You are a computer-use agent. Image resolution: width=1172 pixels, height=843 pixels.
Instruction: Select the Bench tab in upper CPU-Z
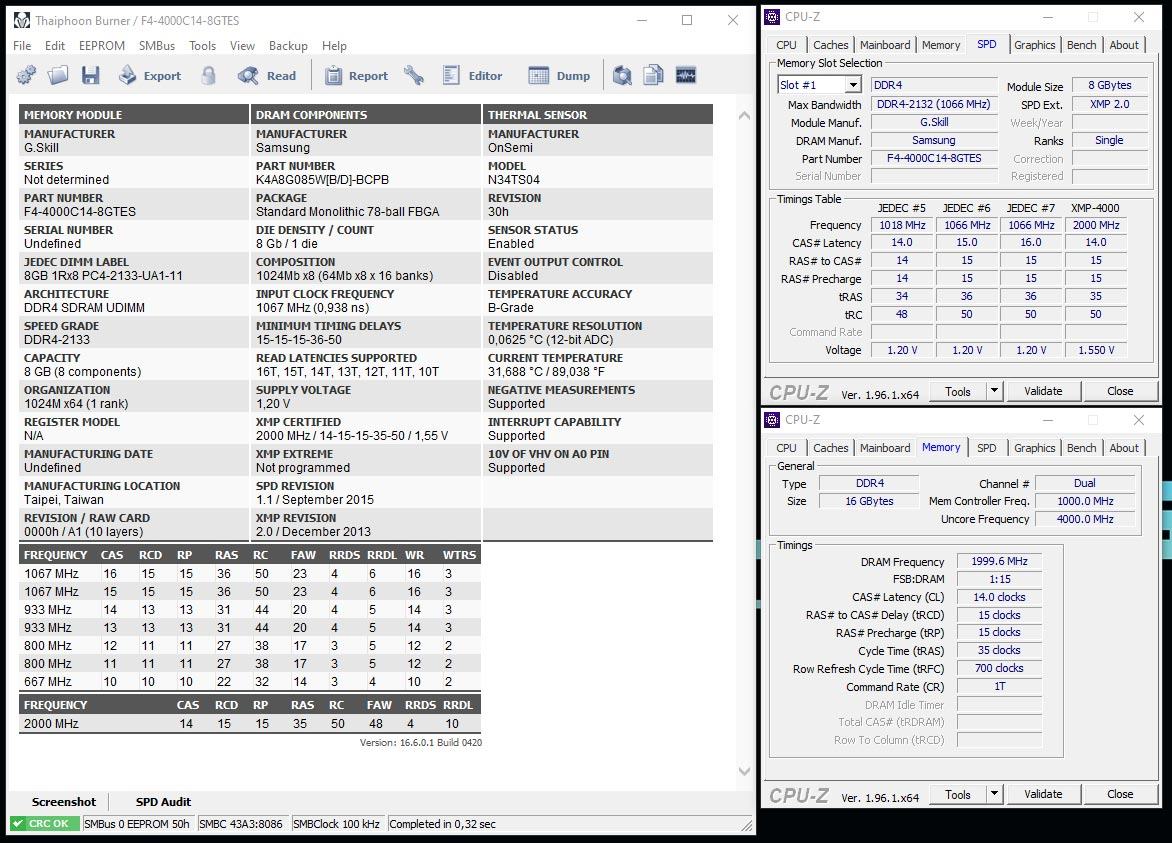1082,45
